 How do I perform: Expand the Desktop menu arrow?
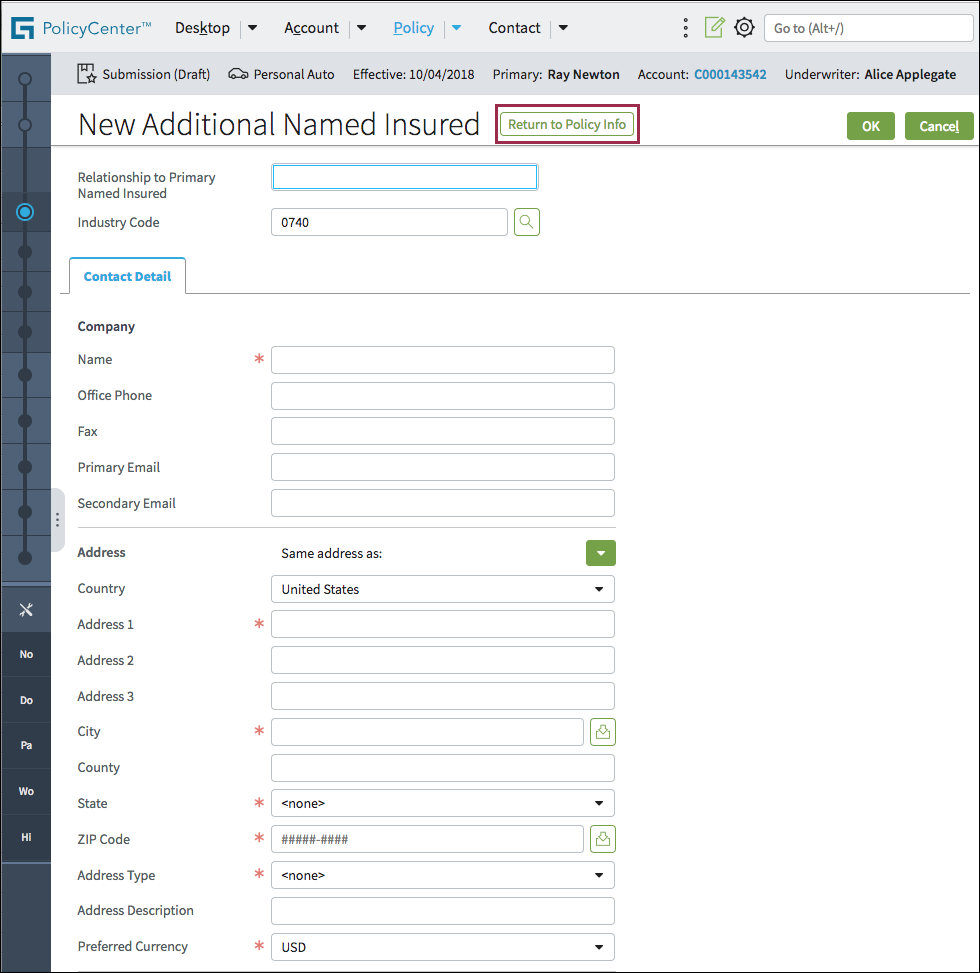point(253,28)
